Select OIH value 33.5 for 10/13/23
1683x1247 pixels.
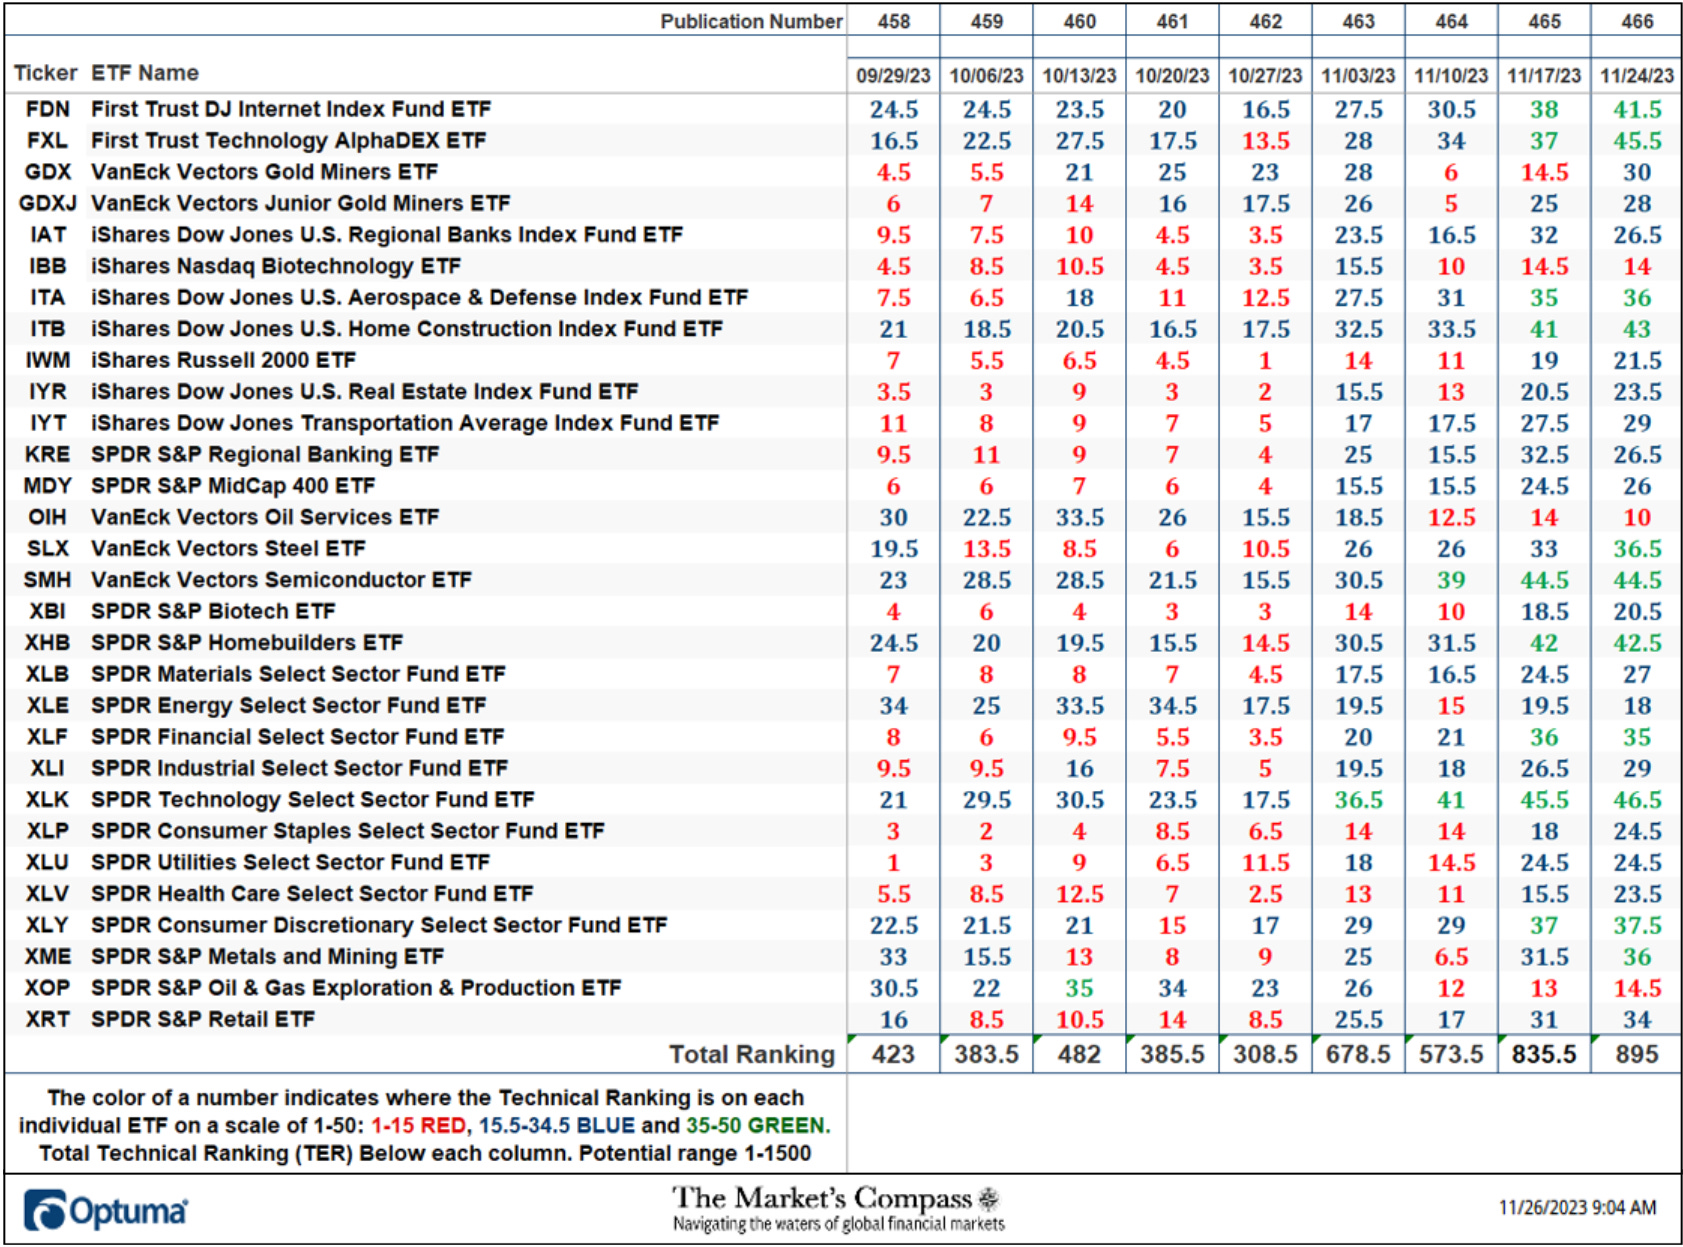coord(1079,517)
